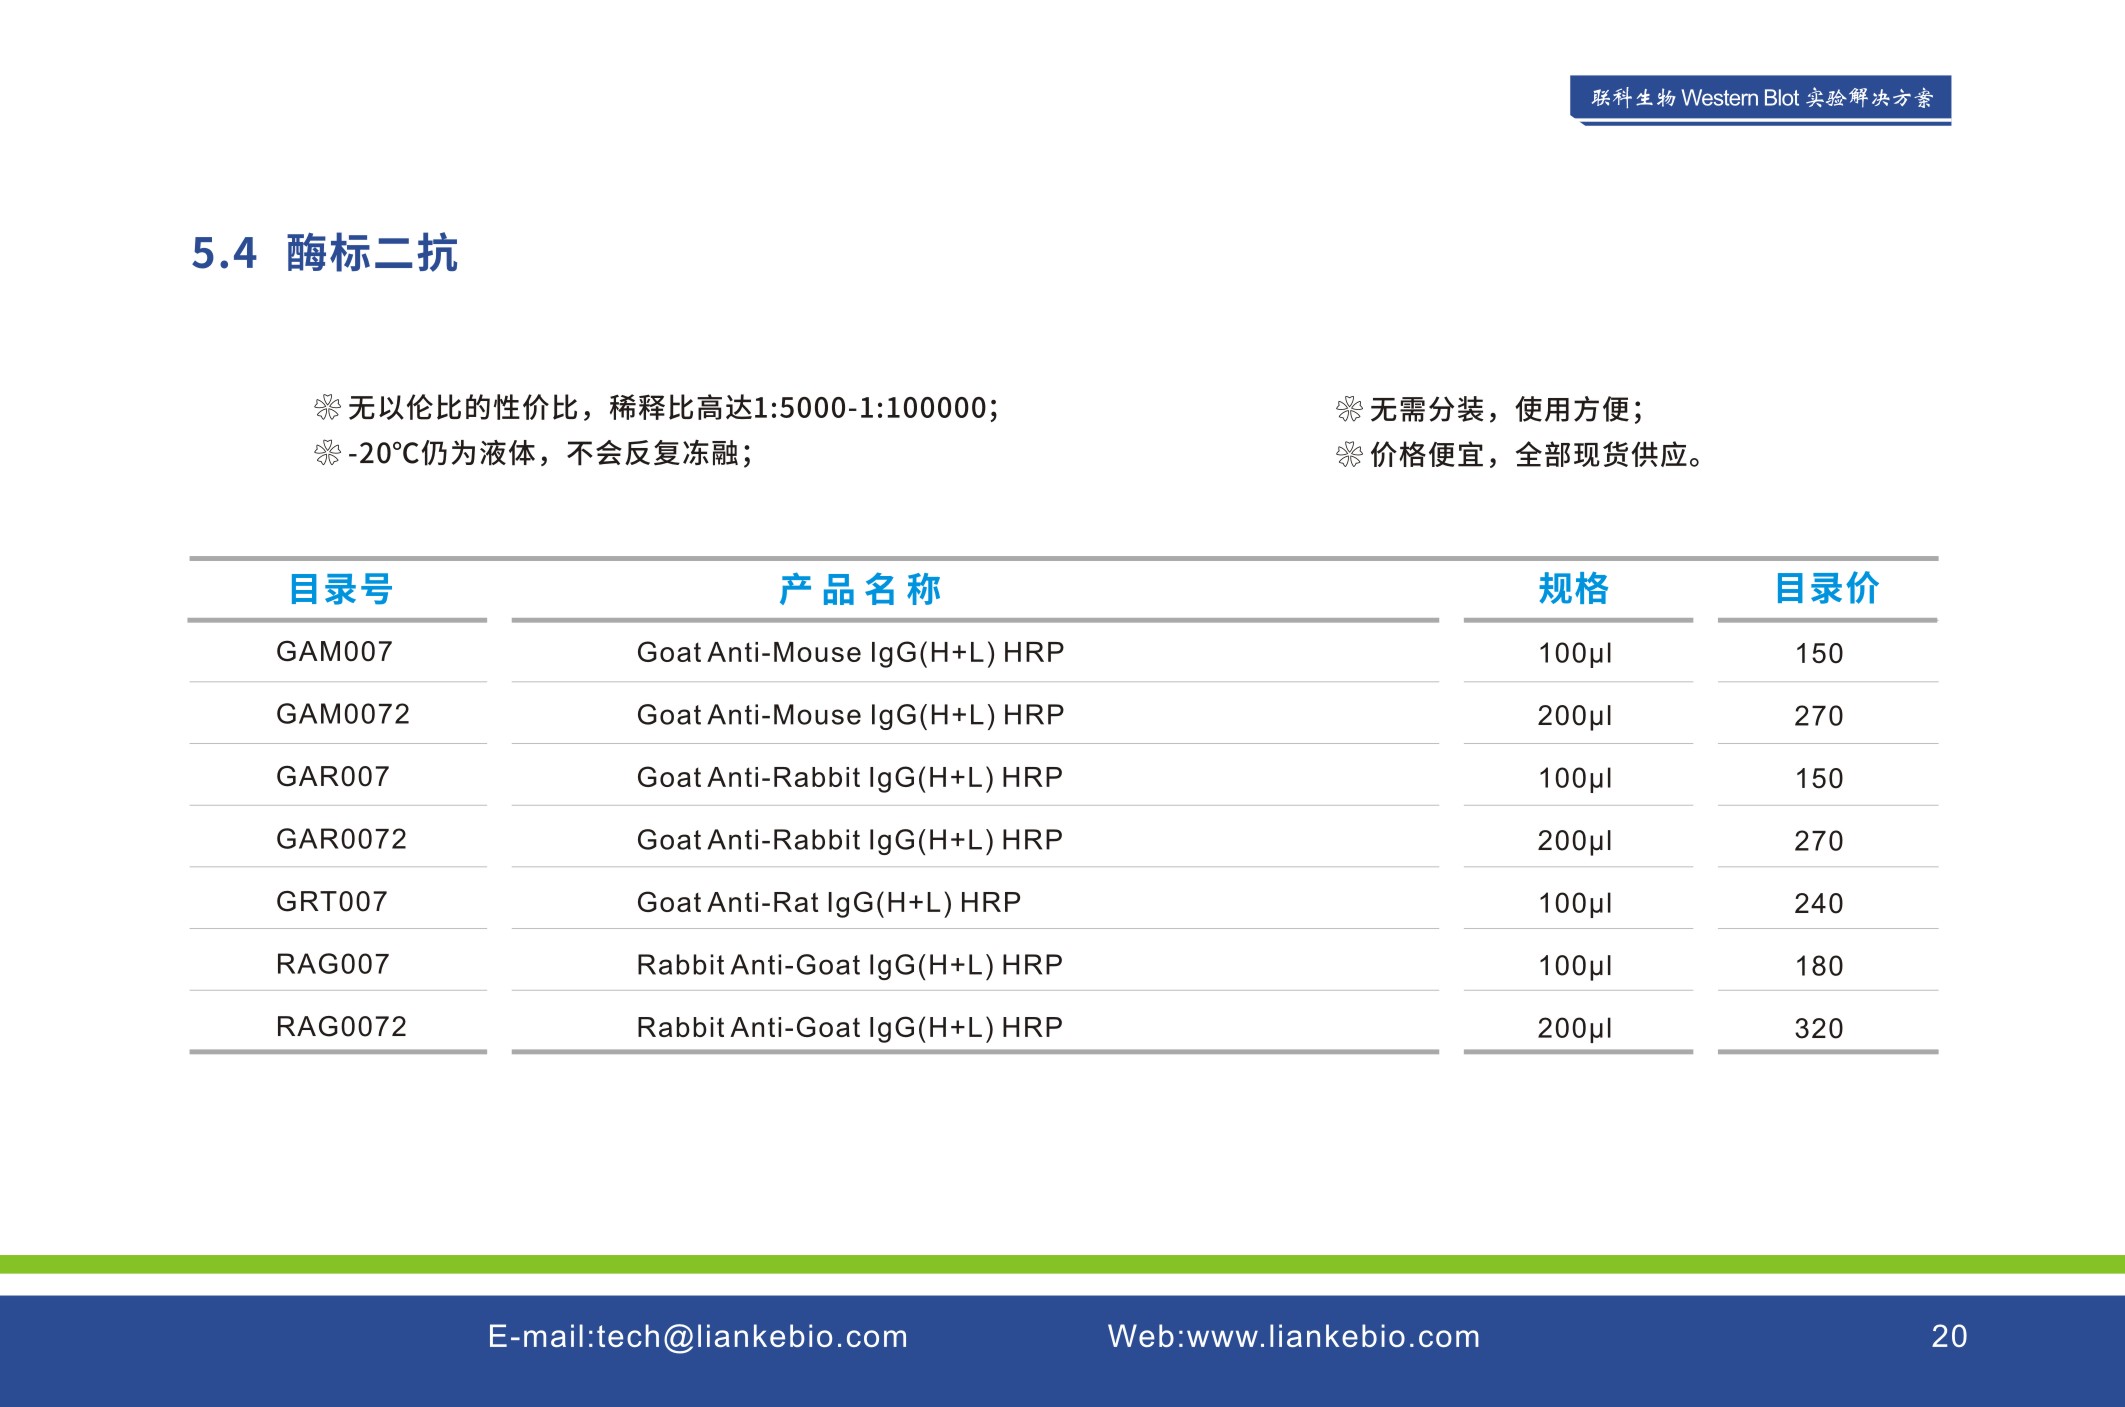Click the price 320 in the last row
The image size is (2125, 1407).
coord(1818,1028)
